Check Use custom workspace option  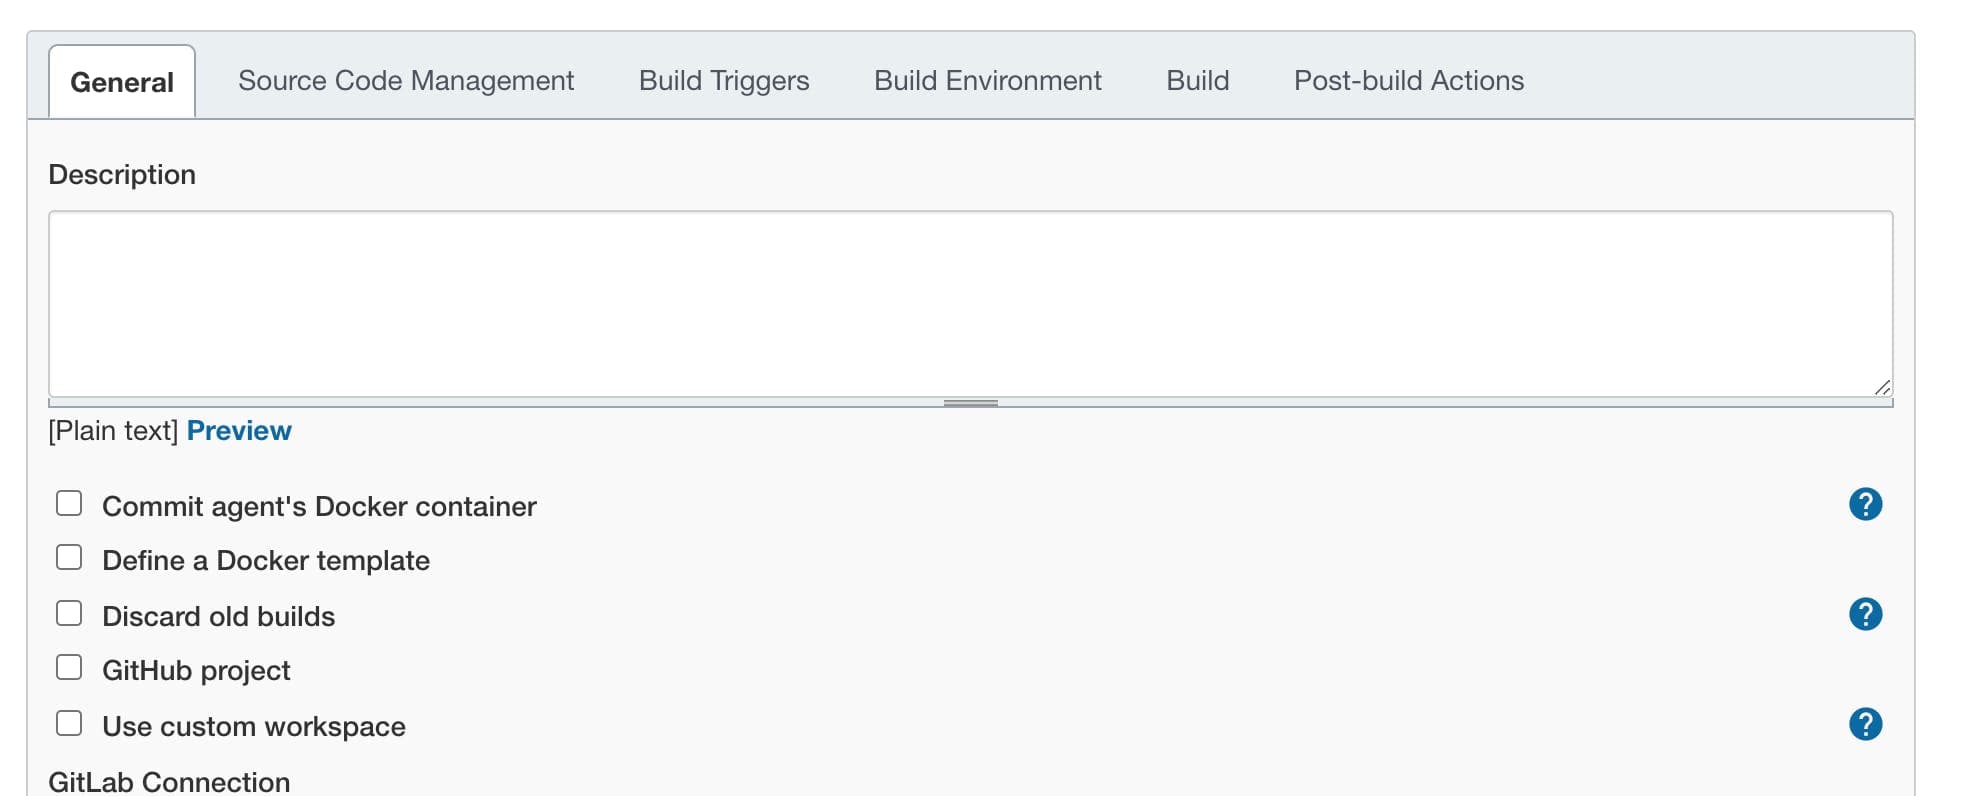[x=69, y=723]
